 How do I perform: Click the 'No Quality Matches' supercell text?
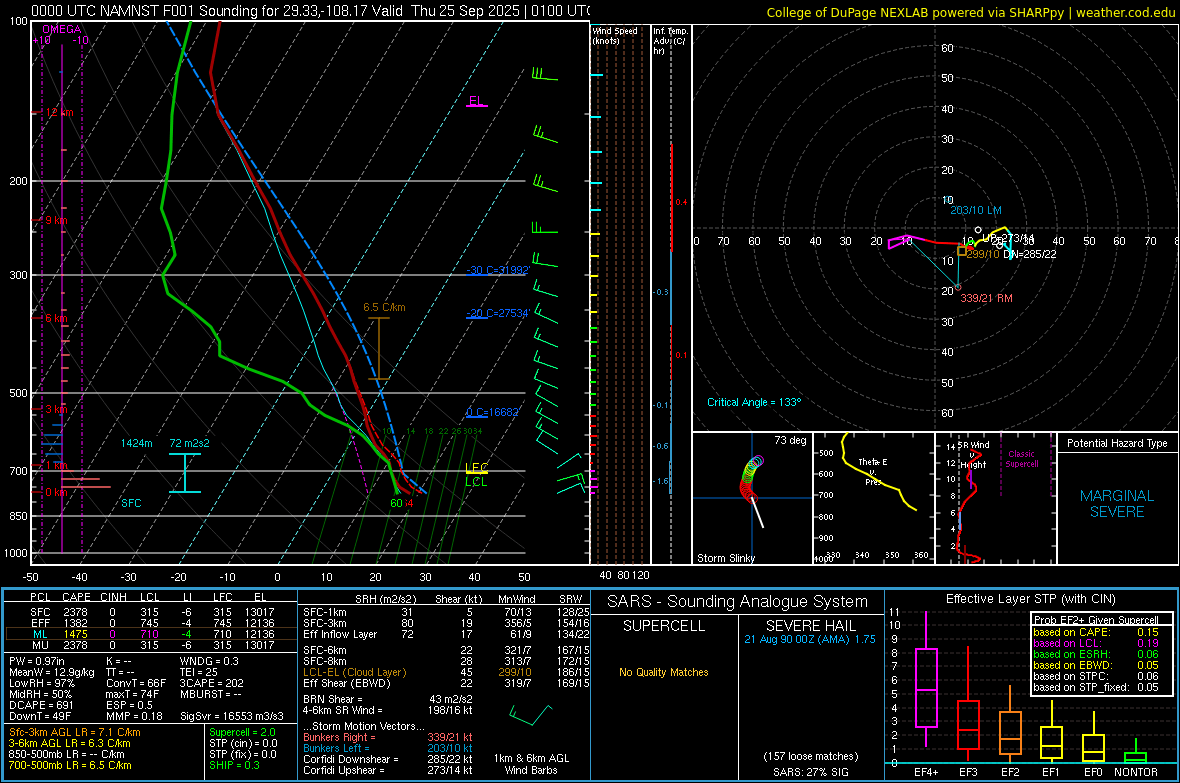(664, 672)
